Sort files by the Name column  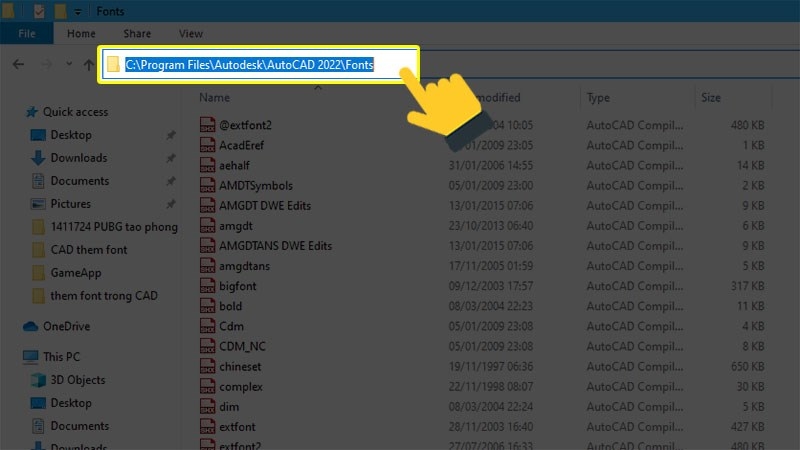pyautogui.click(x=214, y=97)
